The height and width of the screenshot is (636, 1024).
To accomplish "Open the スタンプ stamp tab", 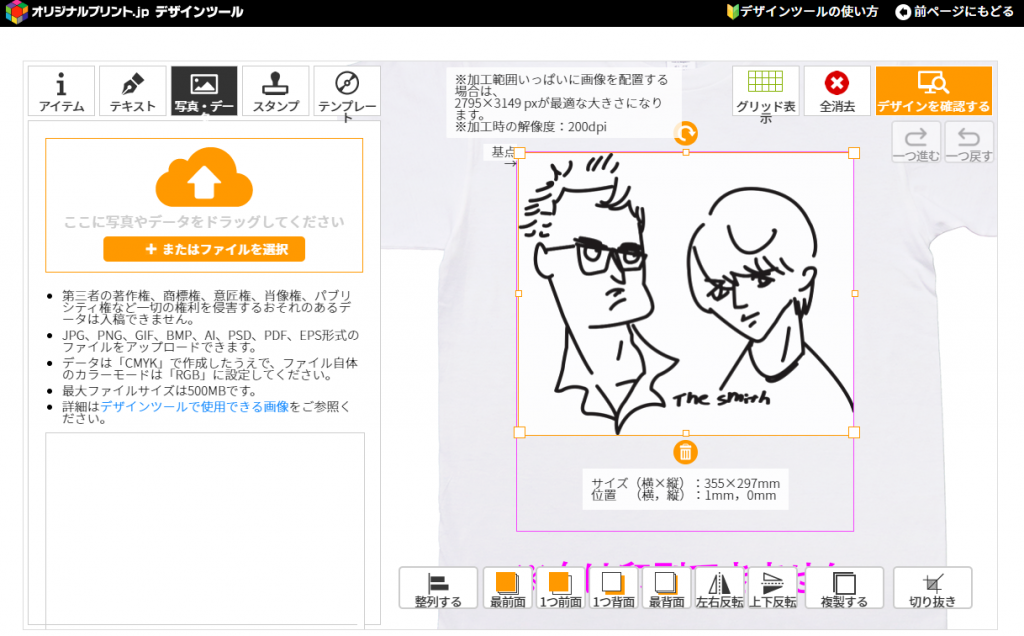I will [x=276, y=91].
